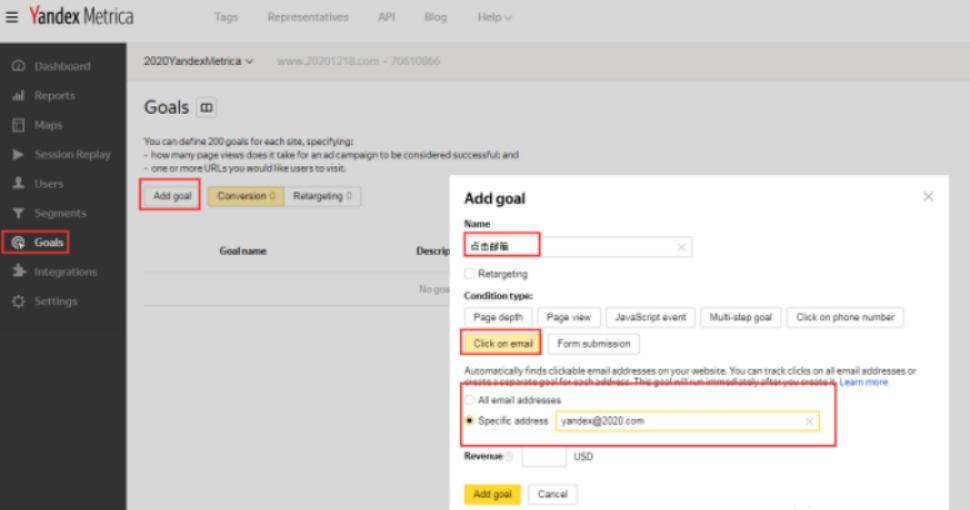The height and width of the screenshot is (510, 970).
Task: Click the Users person icon
Action: point(19,183)
